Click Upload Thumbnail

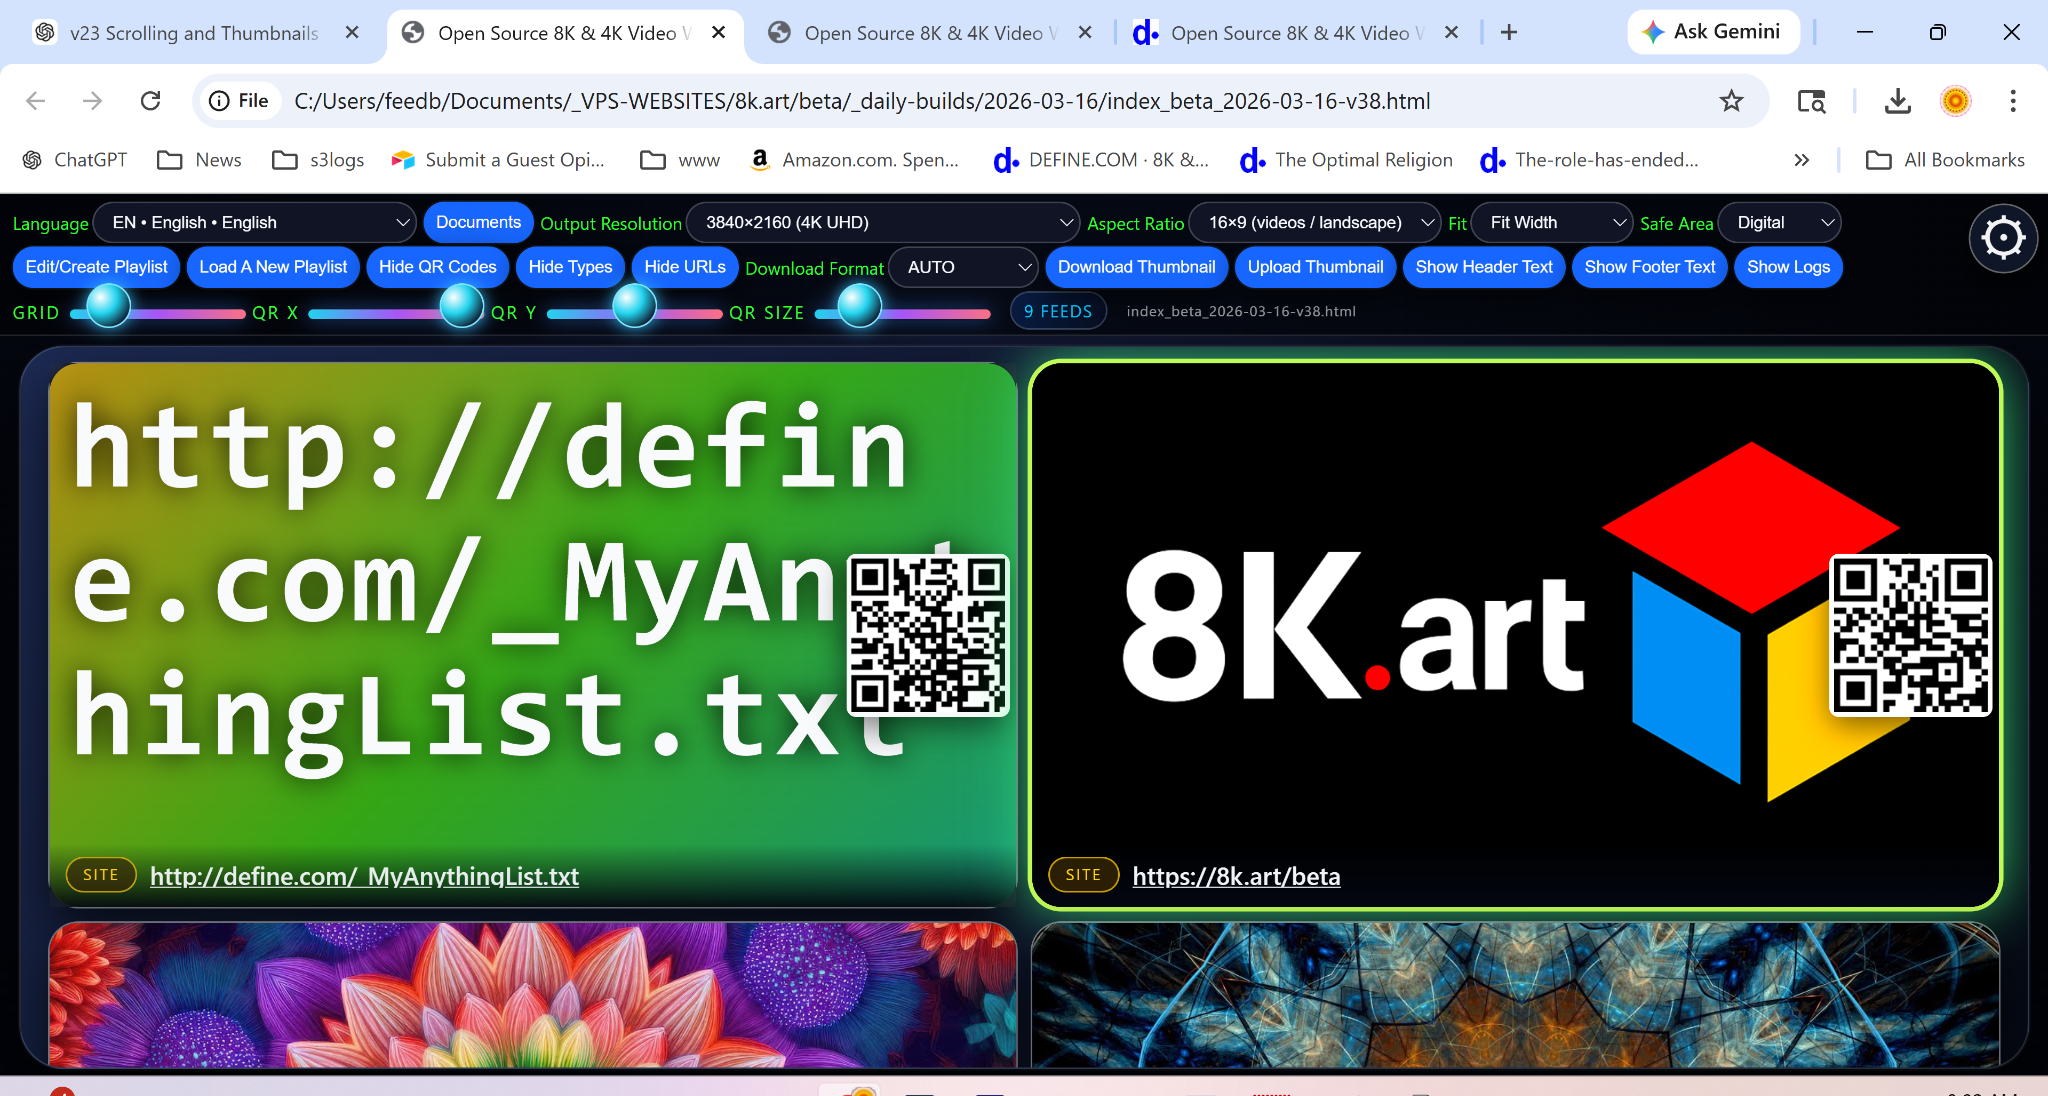[x=1315, y=267]
